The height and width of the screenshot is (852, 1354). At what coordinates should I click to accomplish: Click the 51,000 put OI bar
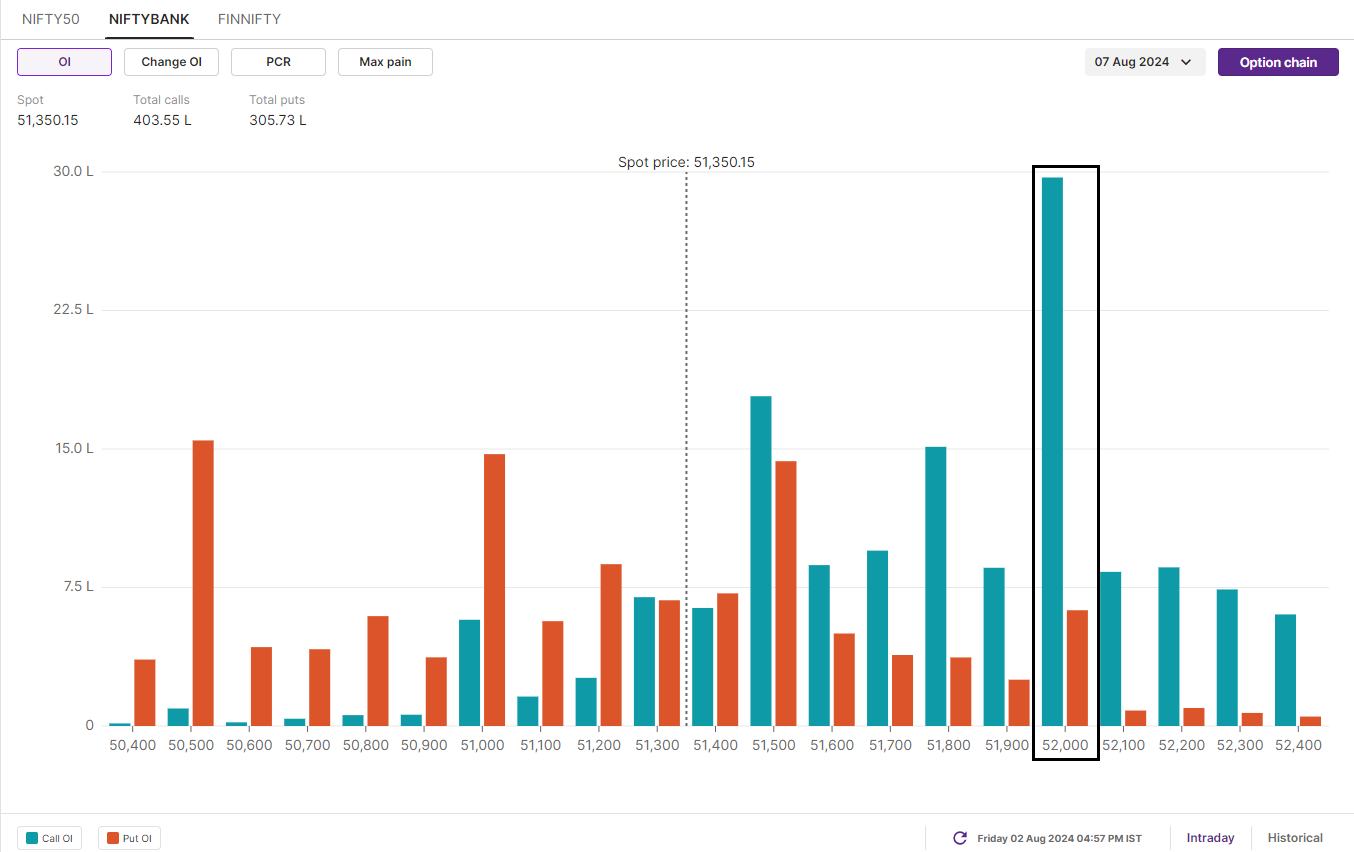pyautogui.click(x=494, y=590)
